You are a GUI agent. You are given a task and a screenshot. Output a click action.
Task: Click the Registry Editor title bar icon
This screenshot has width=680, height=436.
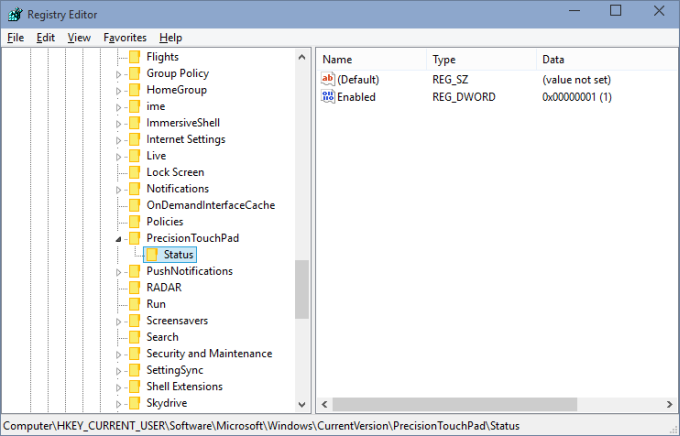[x=13, y=12]
